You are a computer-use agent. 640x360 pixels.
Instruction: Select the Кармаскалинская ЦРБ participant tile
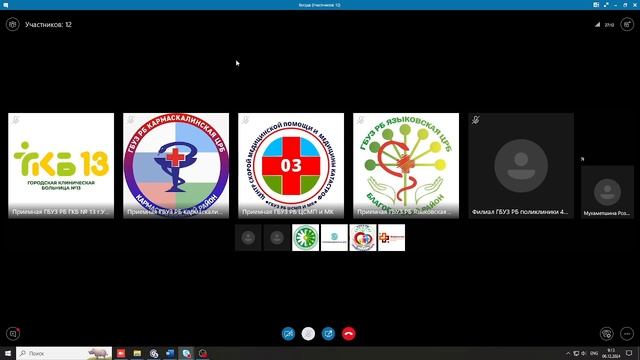(176, 166)
